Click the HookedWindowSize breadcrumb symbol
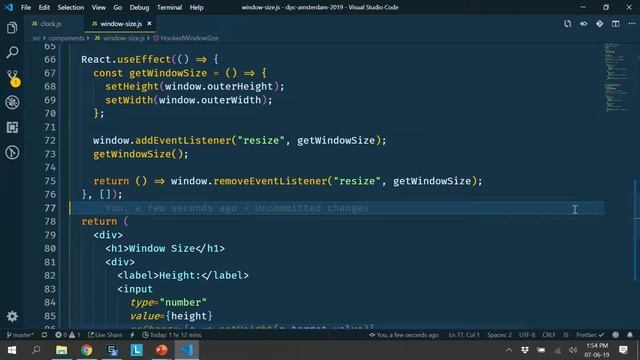This screenshot has width=640, height=360. 186,38
